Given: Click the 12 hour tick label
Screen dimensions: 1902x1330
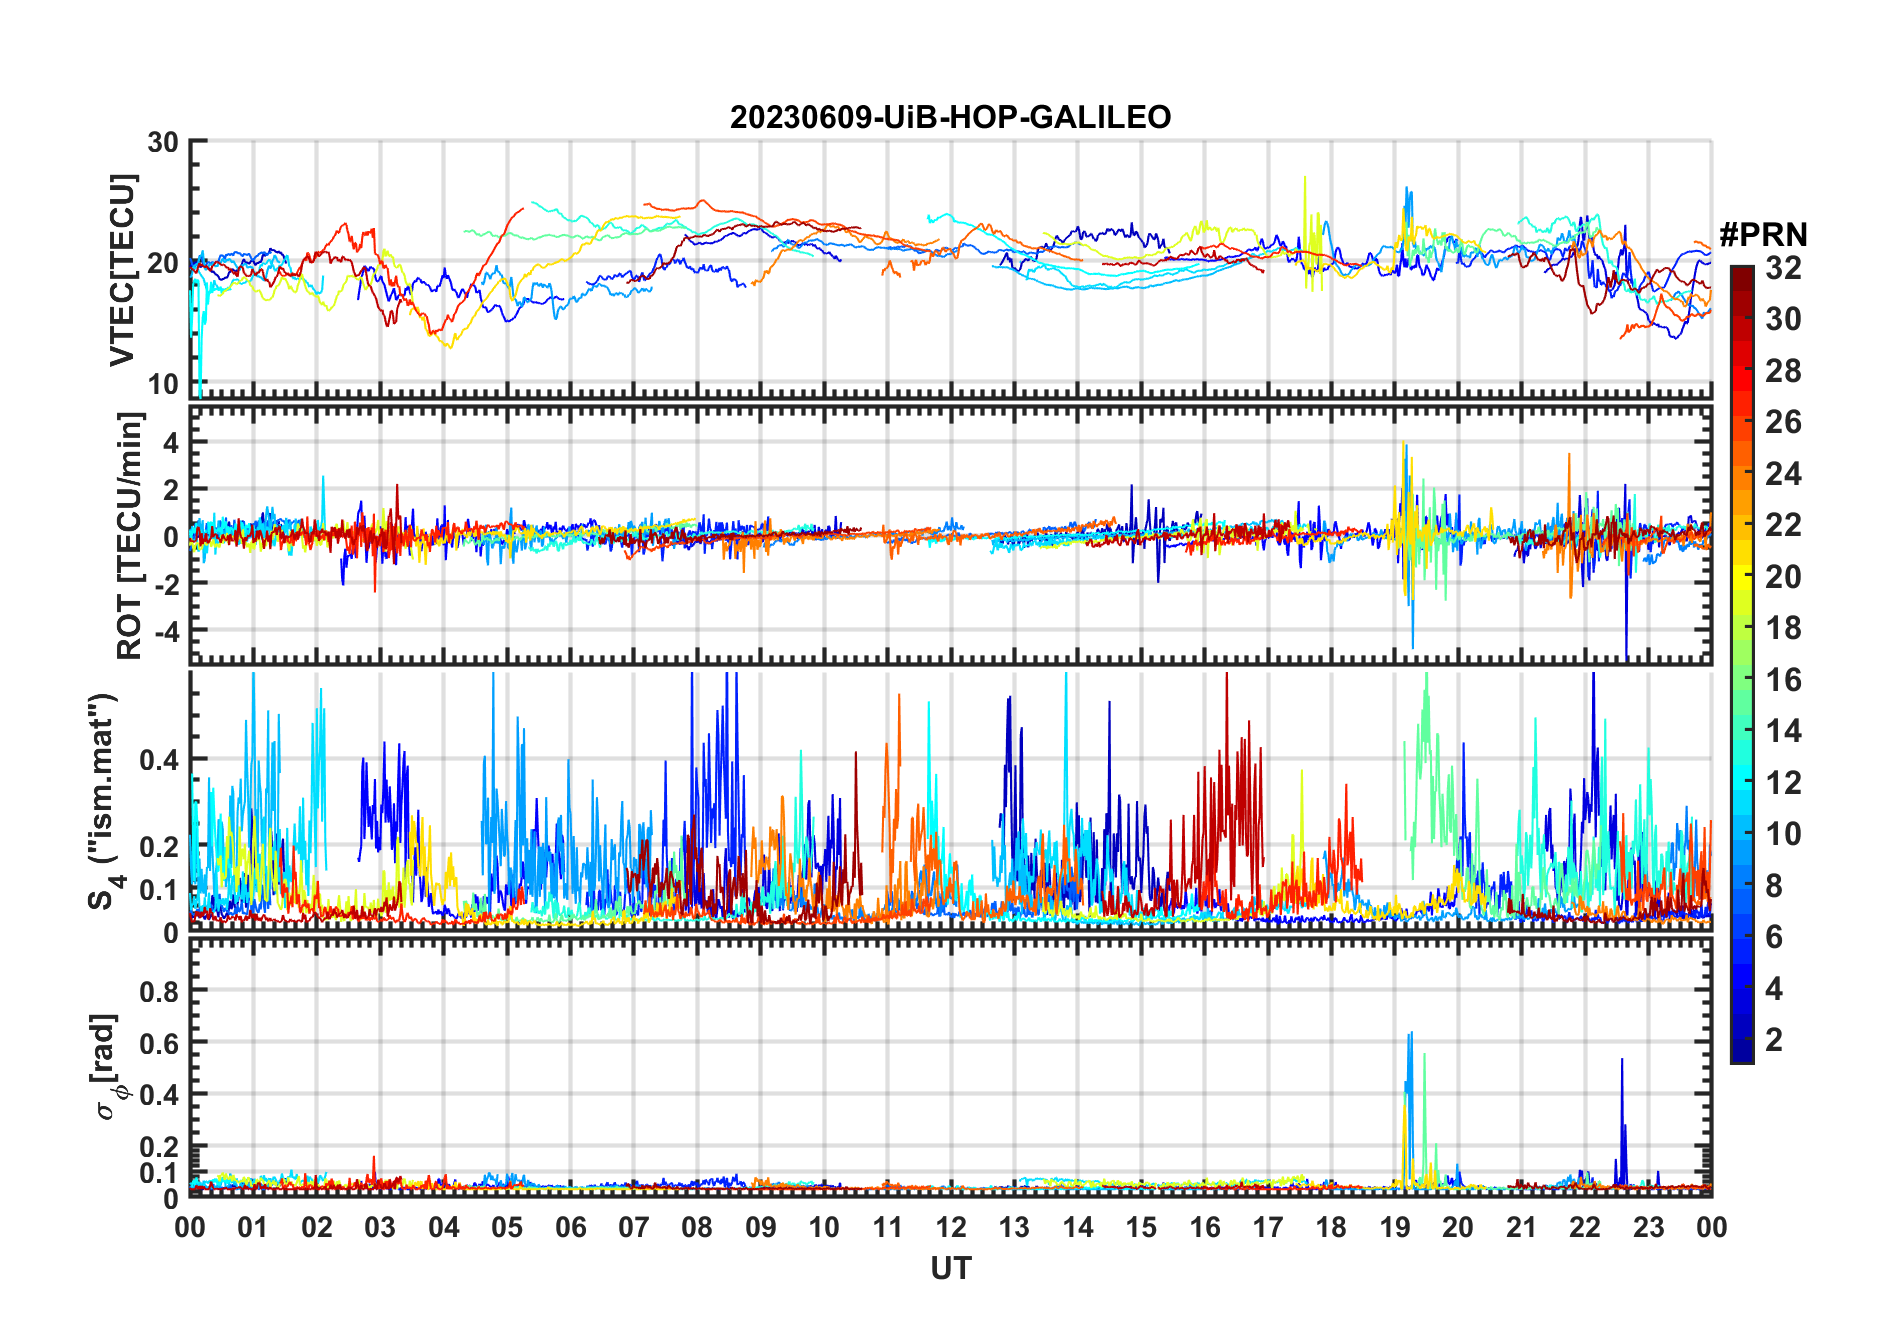Looking at the screenshot, I should click(x=951, y=1227).
